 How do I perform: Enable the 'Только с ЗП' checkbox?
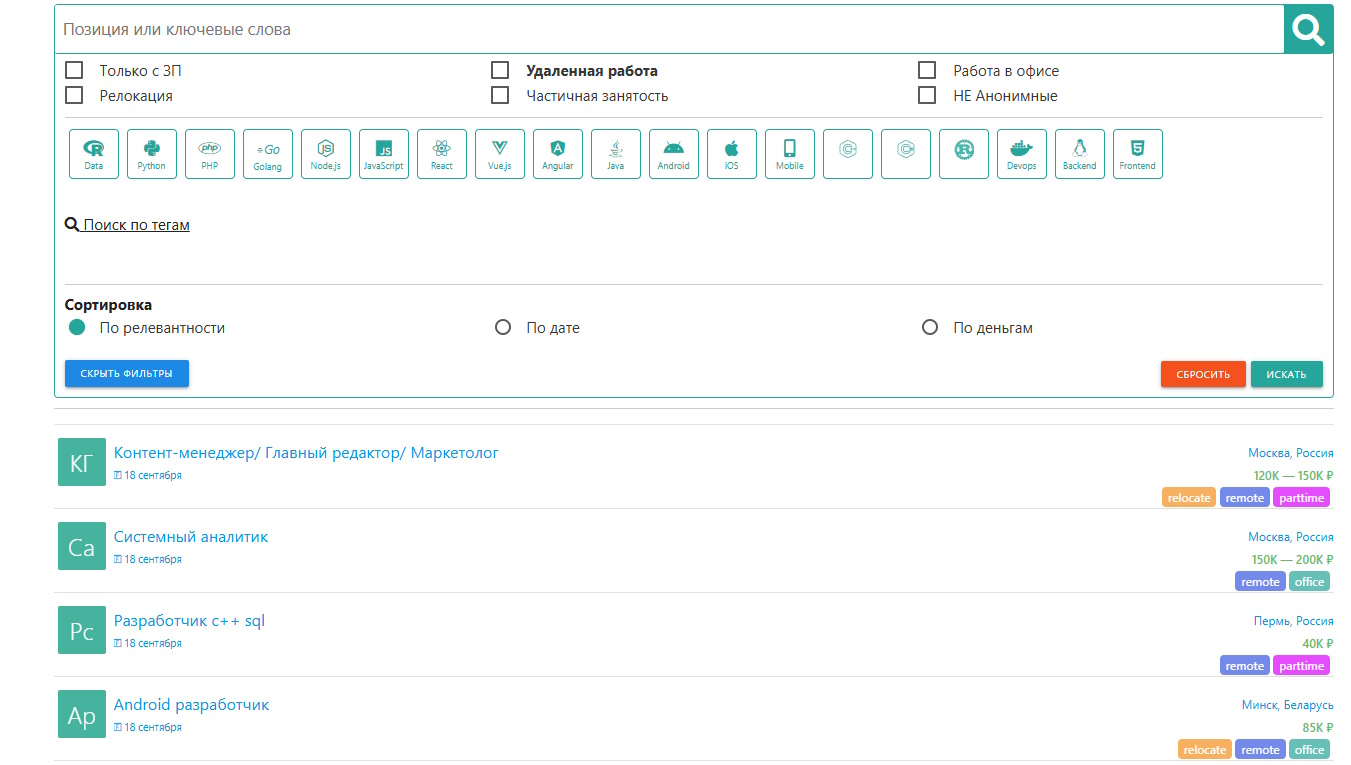(74, 70)
